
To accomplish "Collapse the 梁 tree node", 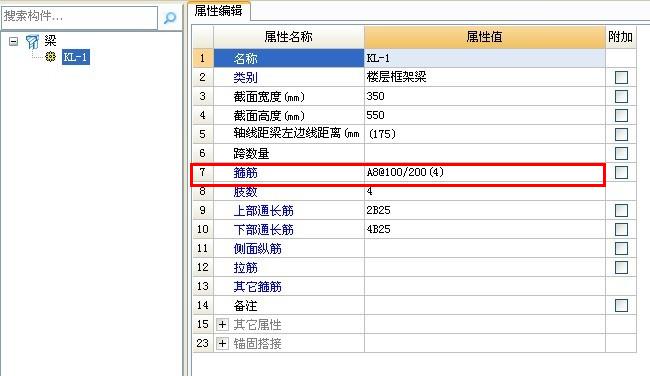I will tap(14, 41).
